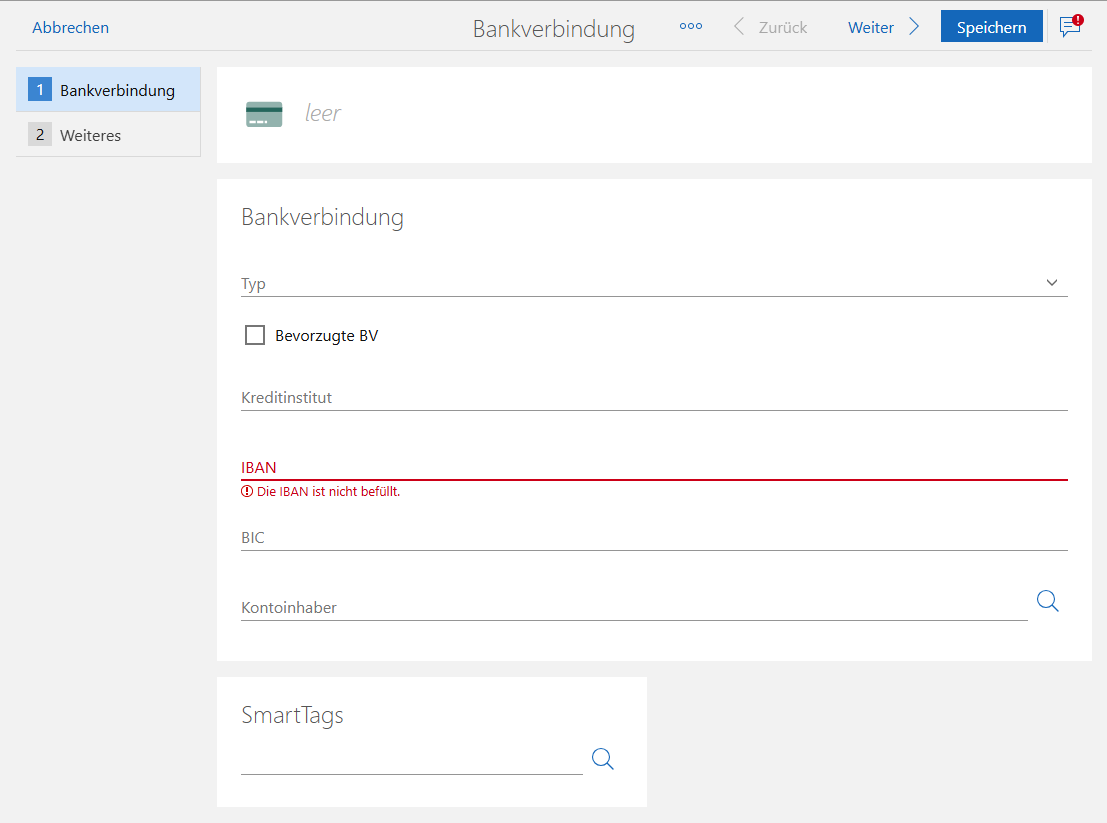Switch to the Weiteres step tab
Image resolution: width=1107 pixels, height=823 pixels.
[108, 135]
